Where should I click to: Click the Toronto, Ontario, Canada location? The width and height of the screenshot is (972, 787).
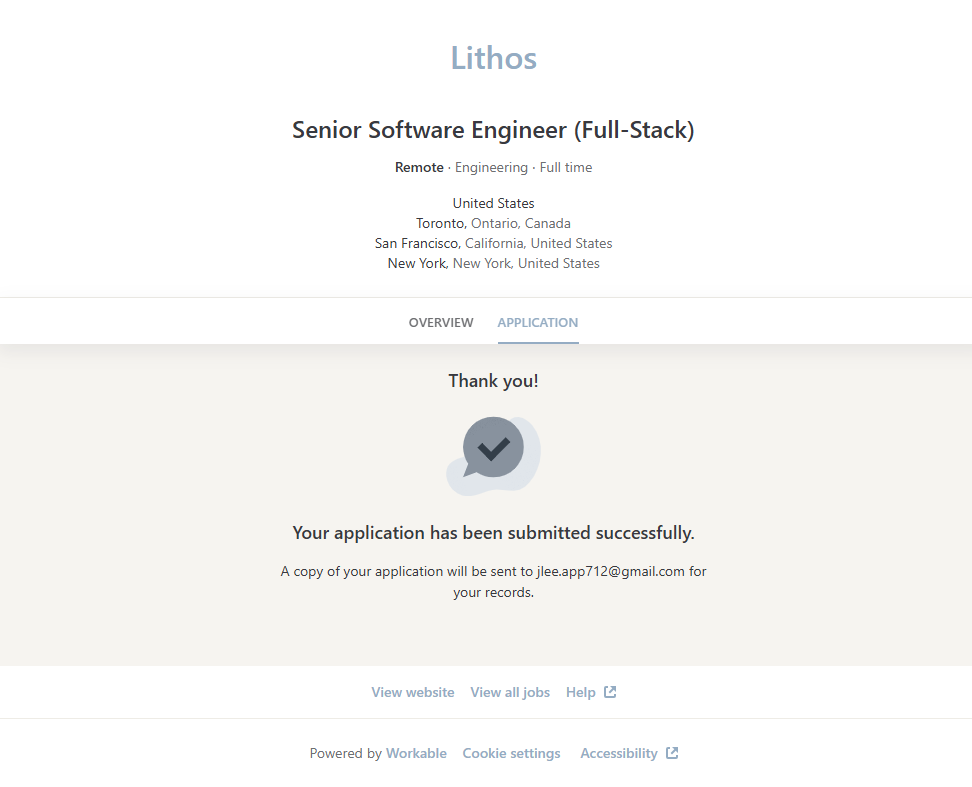(x=493, y=223)
